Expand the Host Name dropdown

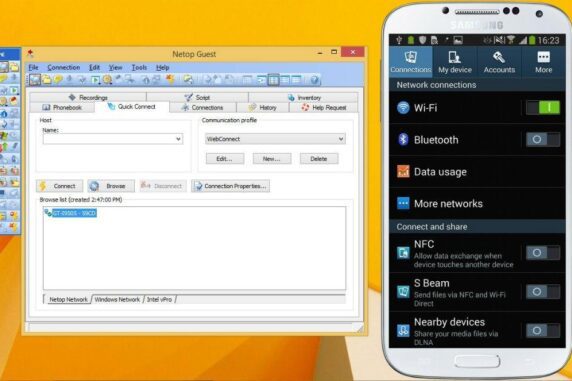point(178,139)
